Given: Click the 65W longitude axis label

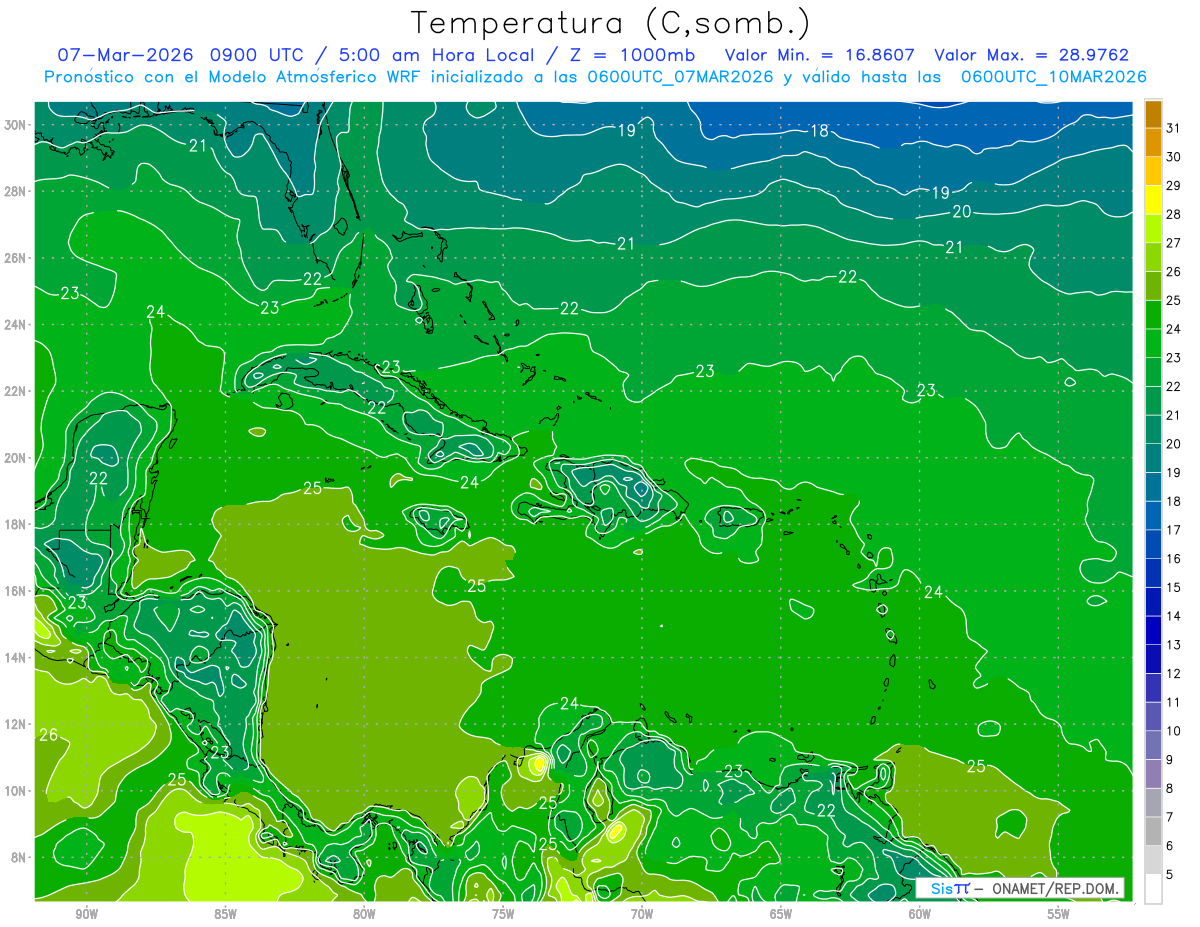Looking at the screenshot, I should click(781, 914).
